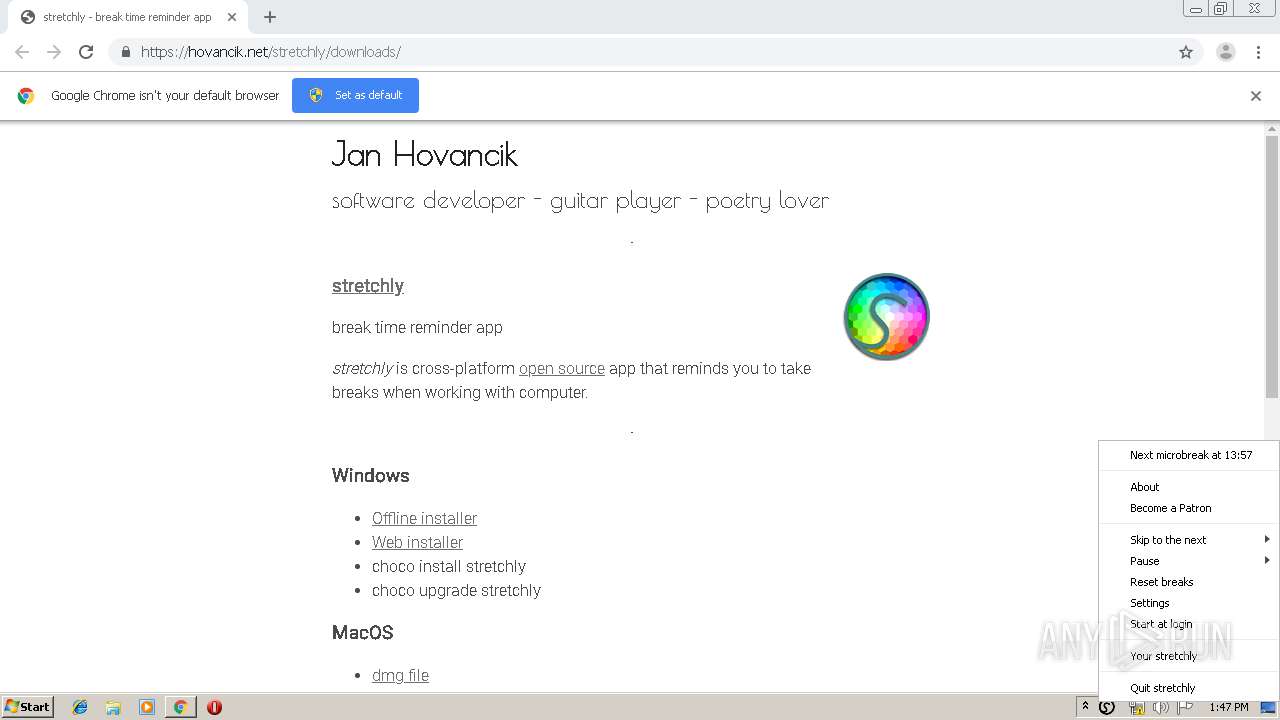
Task: Show hidden tray icons arrow
Action: [x=1085, y=707]
